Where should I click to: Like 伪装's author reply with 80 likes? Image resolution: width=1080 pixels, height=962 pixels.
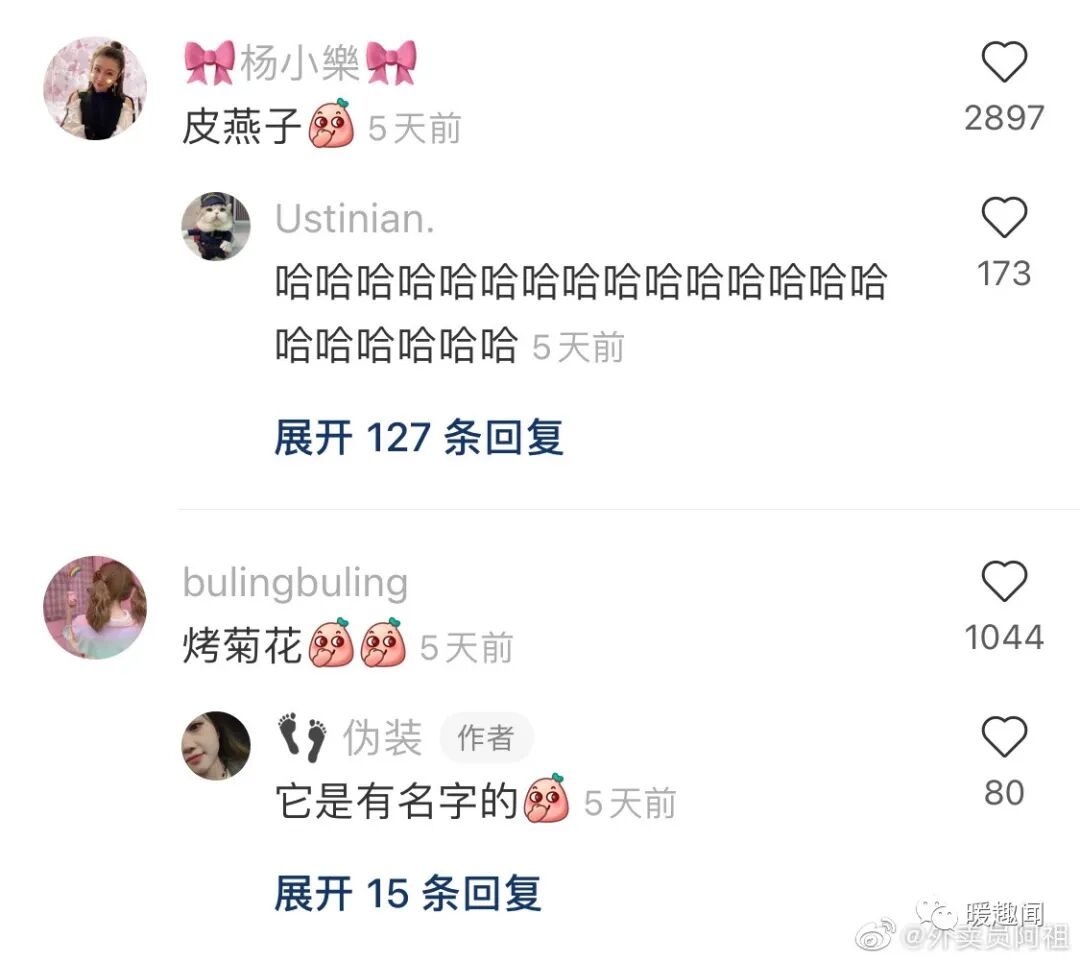[x=1004, y=737]
